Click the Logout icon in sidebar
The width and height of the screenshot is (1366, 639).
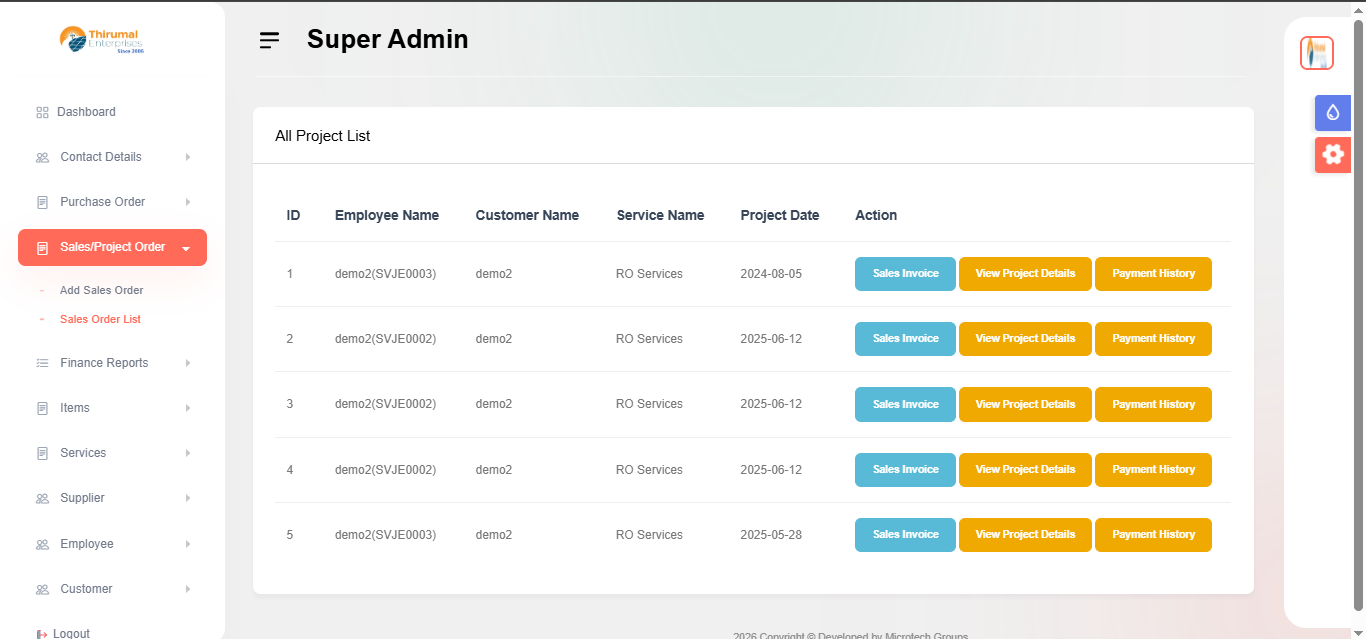pyautogui.click(x=42, y=634)
